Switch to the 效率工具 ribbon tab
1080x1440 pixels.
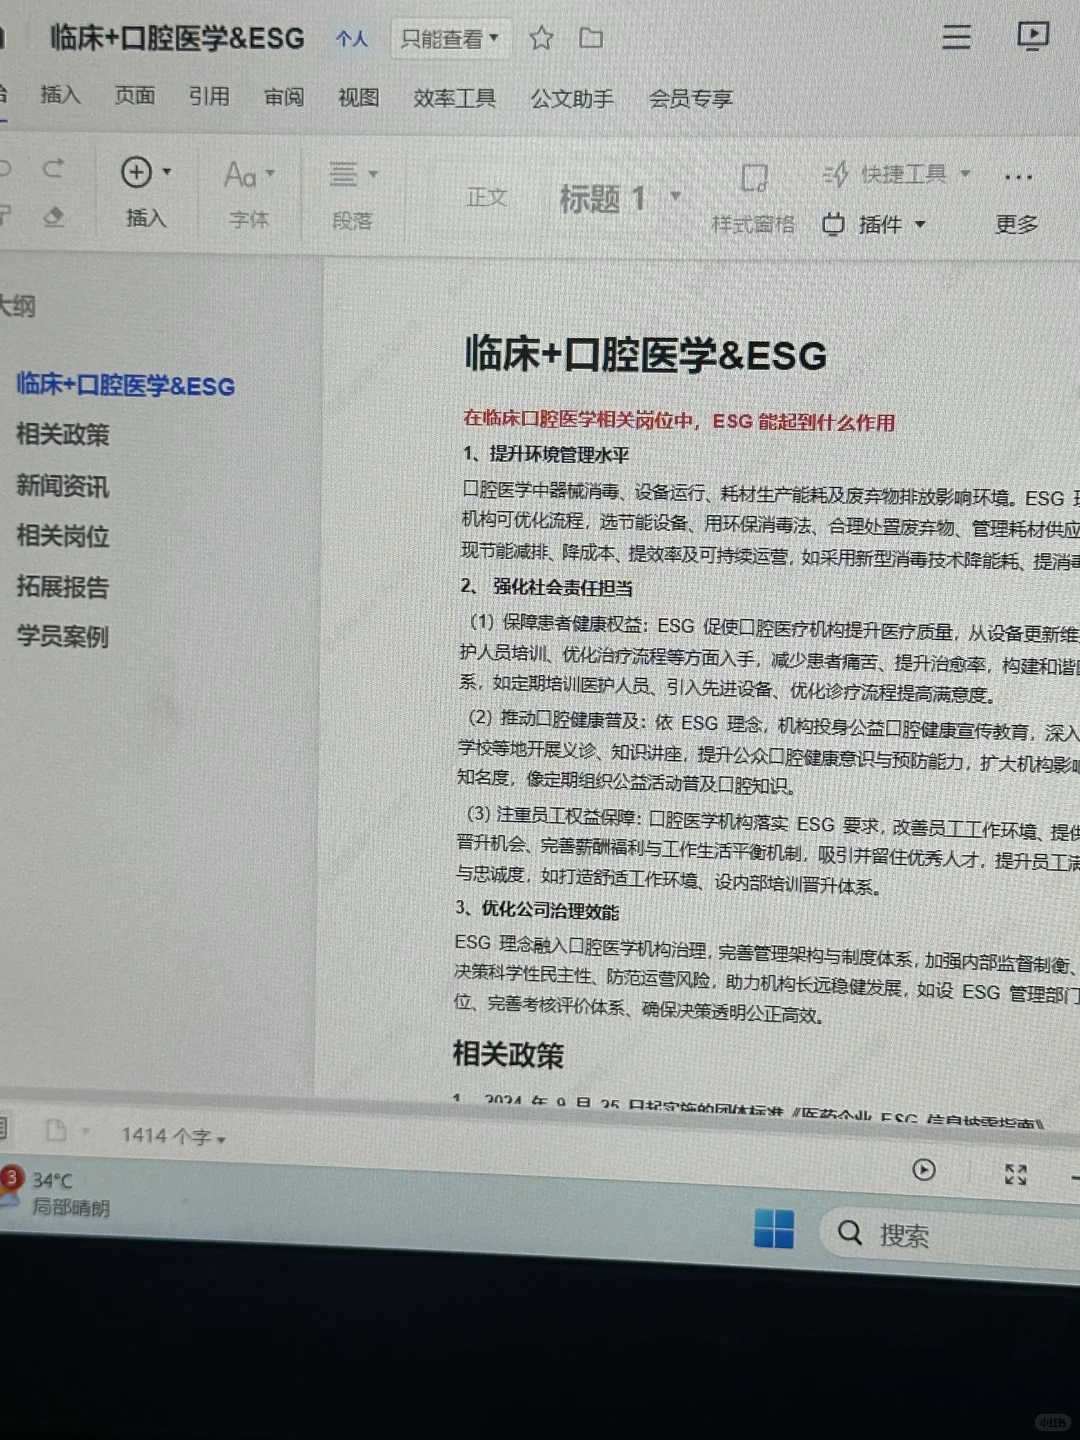point(454,98)
